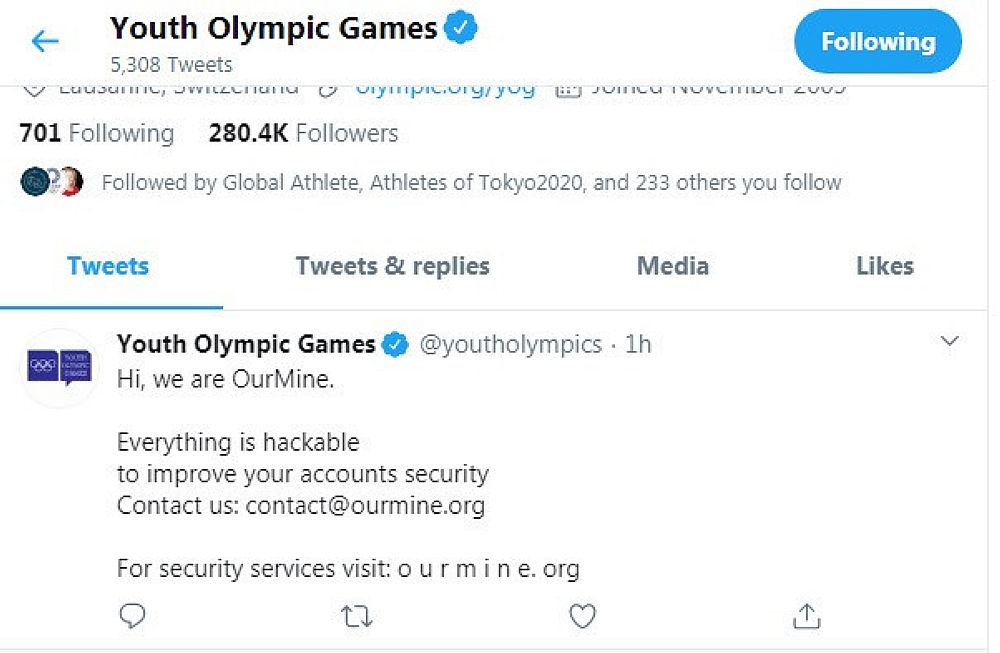
Task: Click the Youth Olympic Games tweet avatar
Action: tap(59, 368)
